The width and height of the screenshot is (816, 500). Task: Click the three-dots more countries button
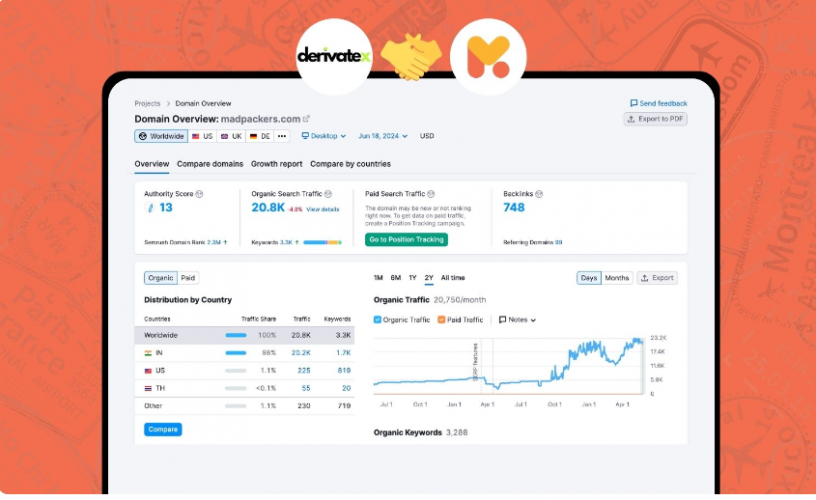point(282,136)
